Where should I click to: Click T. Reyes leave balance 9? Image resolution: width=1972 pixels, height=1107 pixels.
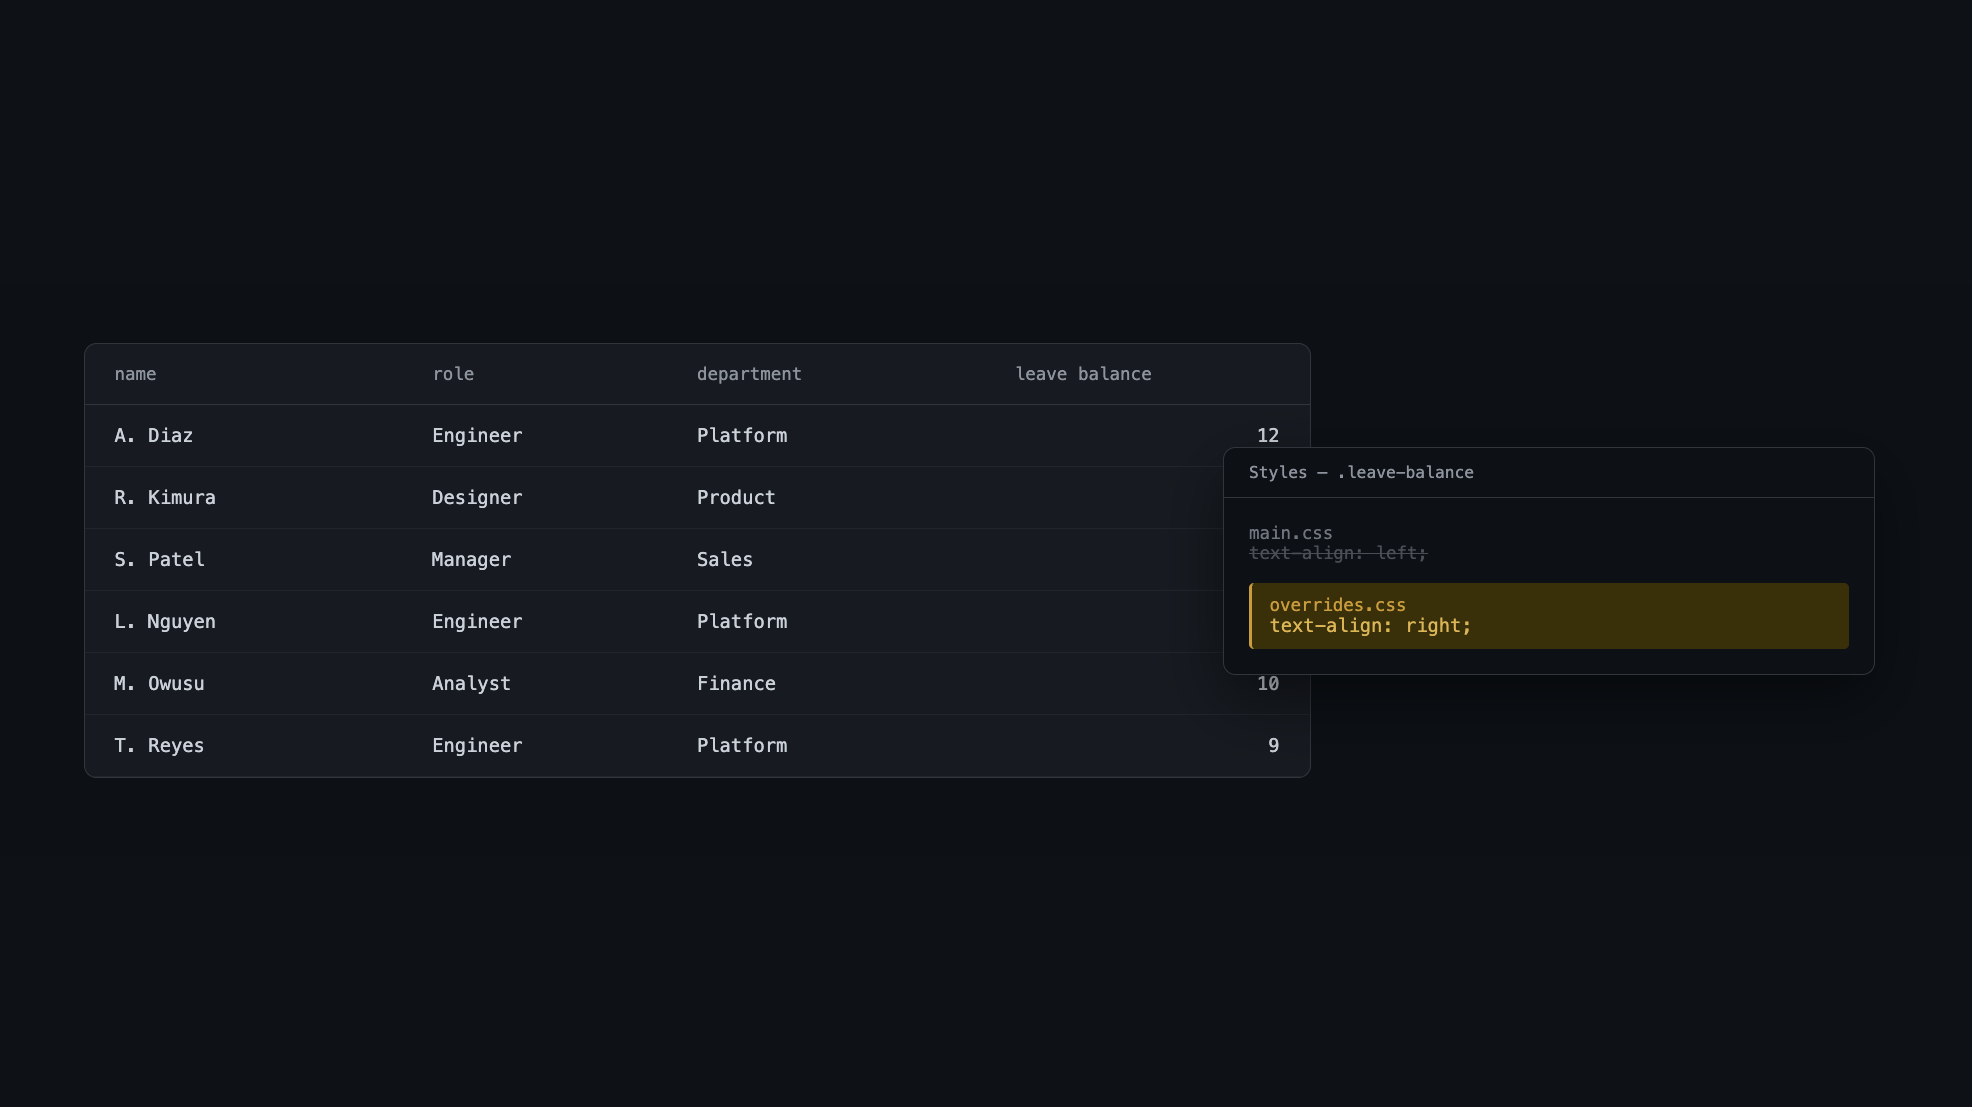click(x=1274, y=746)
